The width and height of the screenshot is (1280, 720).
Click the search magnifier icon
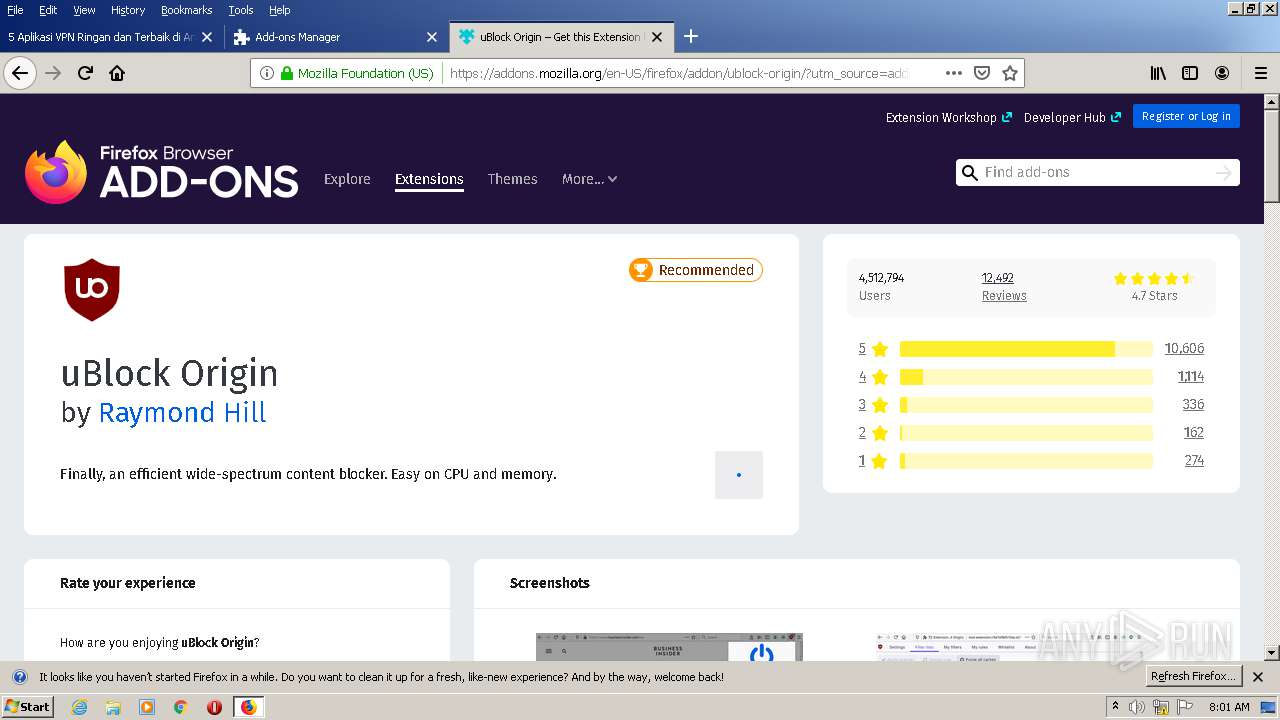pos(969,173)
